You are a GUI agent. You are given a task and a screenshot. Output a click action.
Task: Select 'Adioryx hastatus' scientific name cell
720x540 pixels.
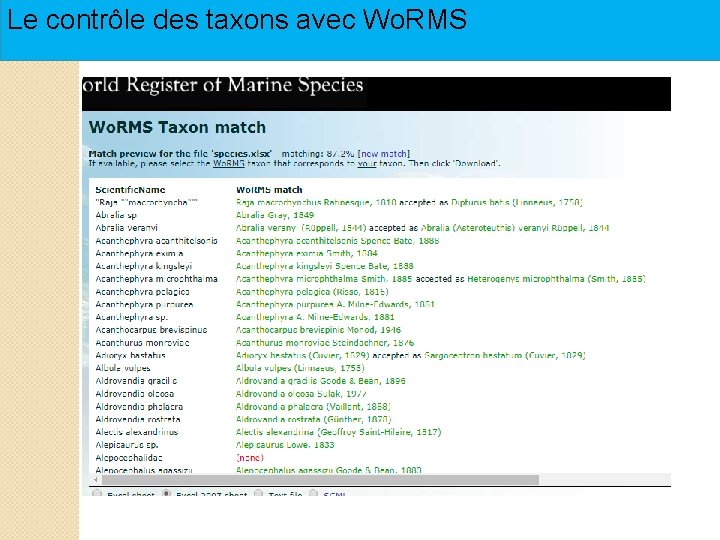[130, 355]
